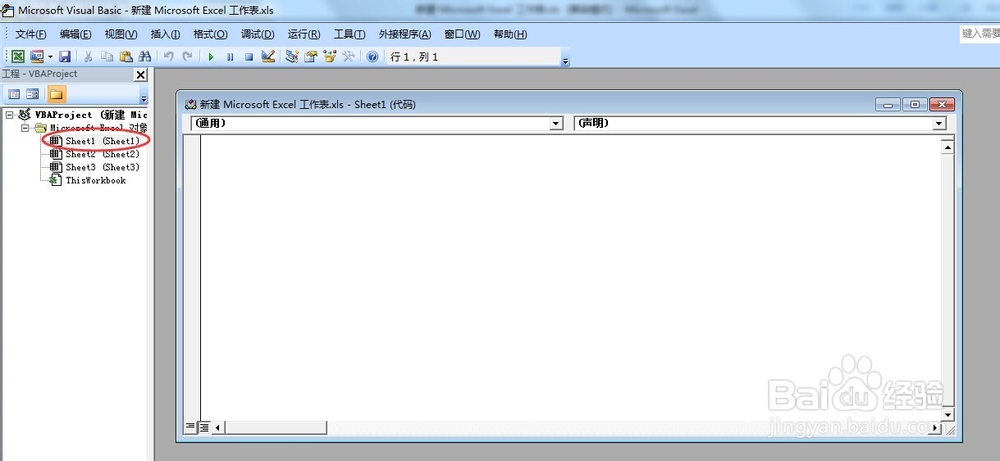Open the (声明) procedure dropdown
This screenshot has width=1000, height=461.
click(939, 124)
